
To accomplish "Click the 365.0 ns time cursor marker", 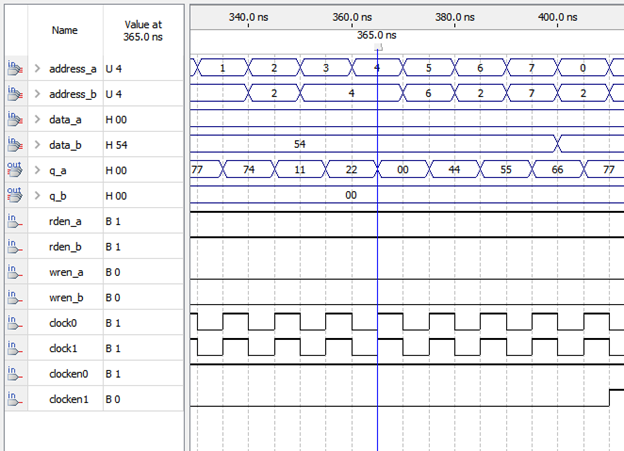I will (377, 35).
